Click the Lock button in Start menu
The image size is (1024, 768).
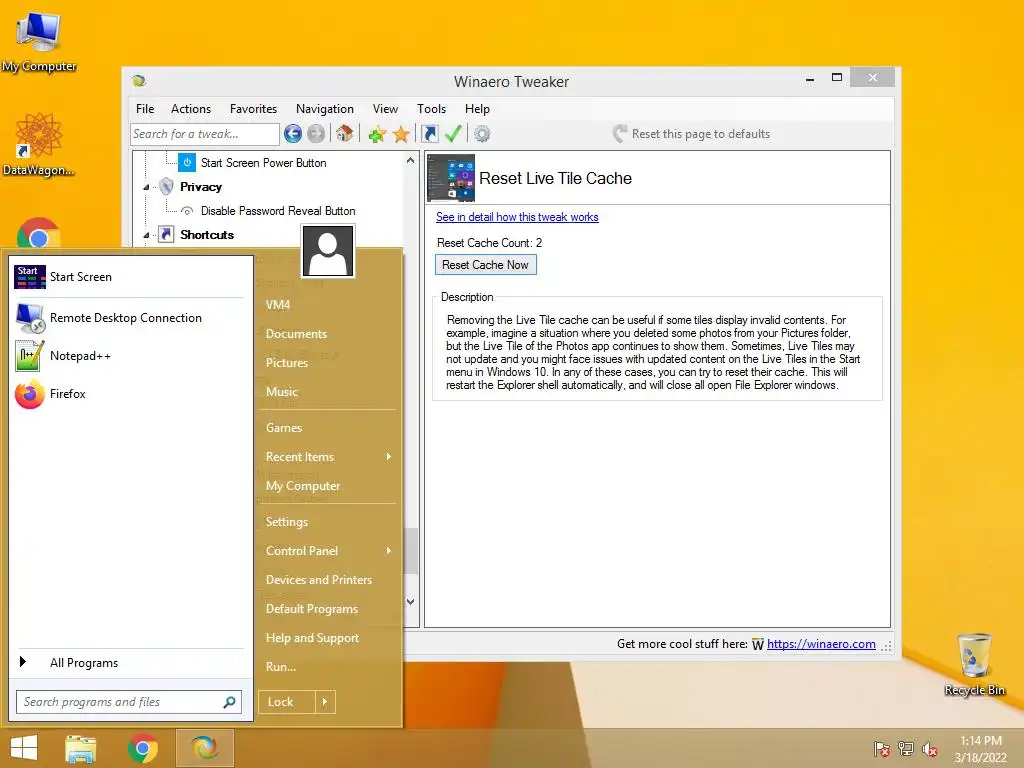(286, 702)
